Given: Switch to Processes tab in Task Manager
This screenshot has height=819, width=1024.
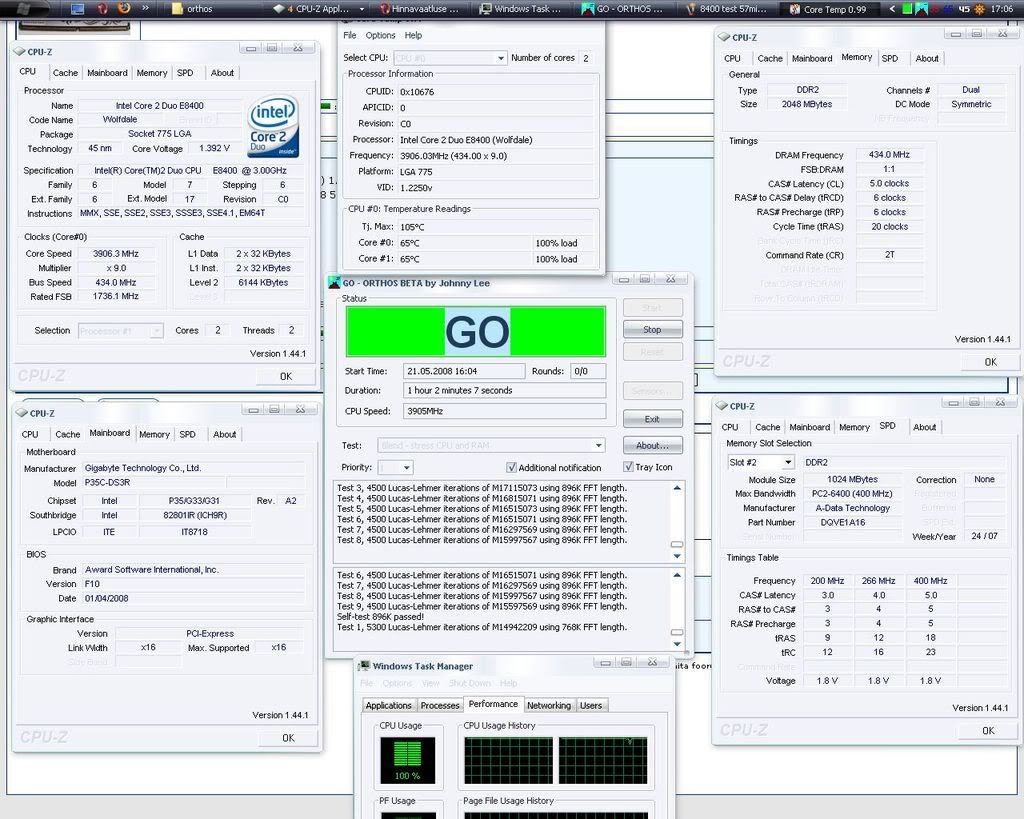Looking at the screenshot, I should (440, 705).
